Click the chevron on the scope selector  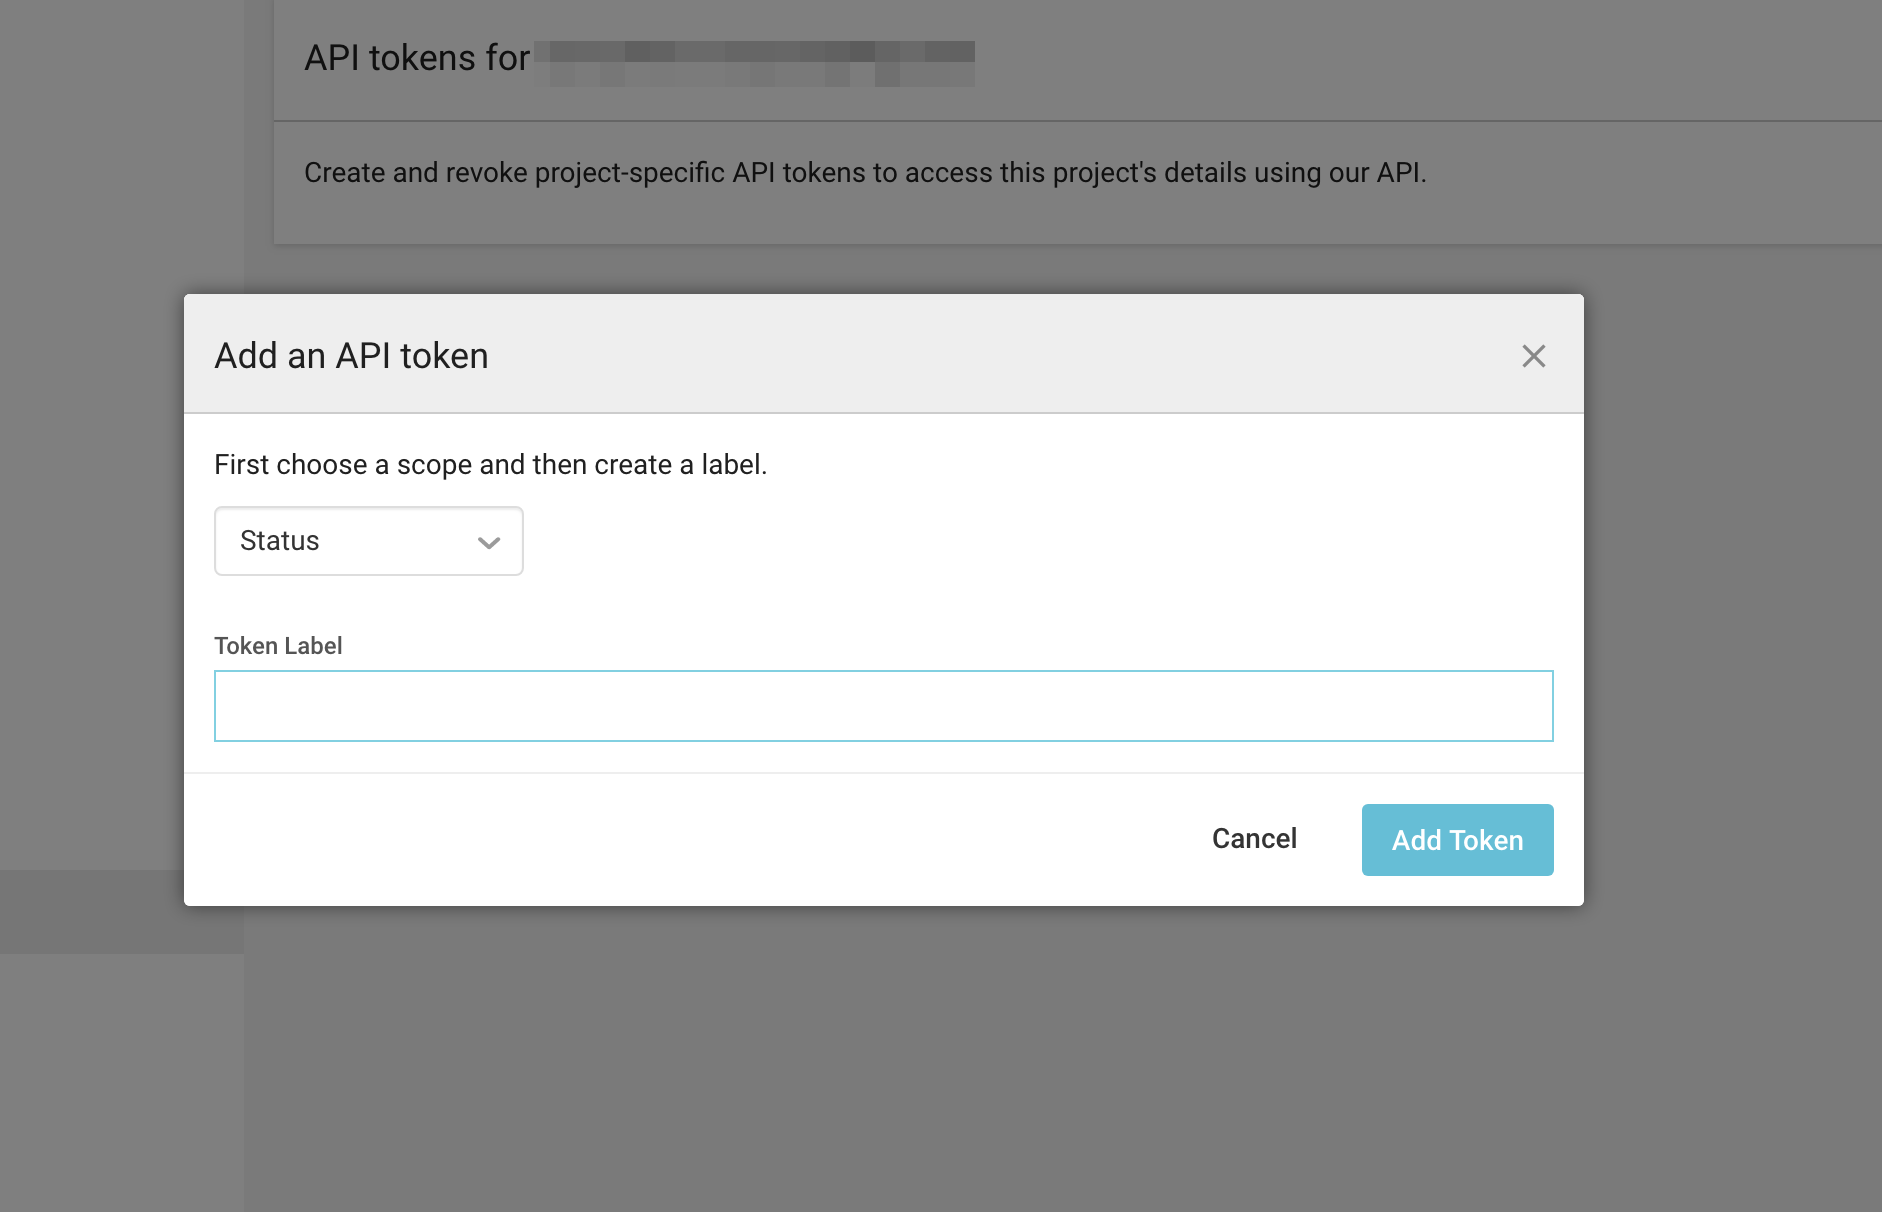[x=489, y=542]
